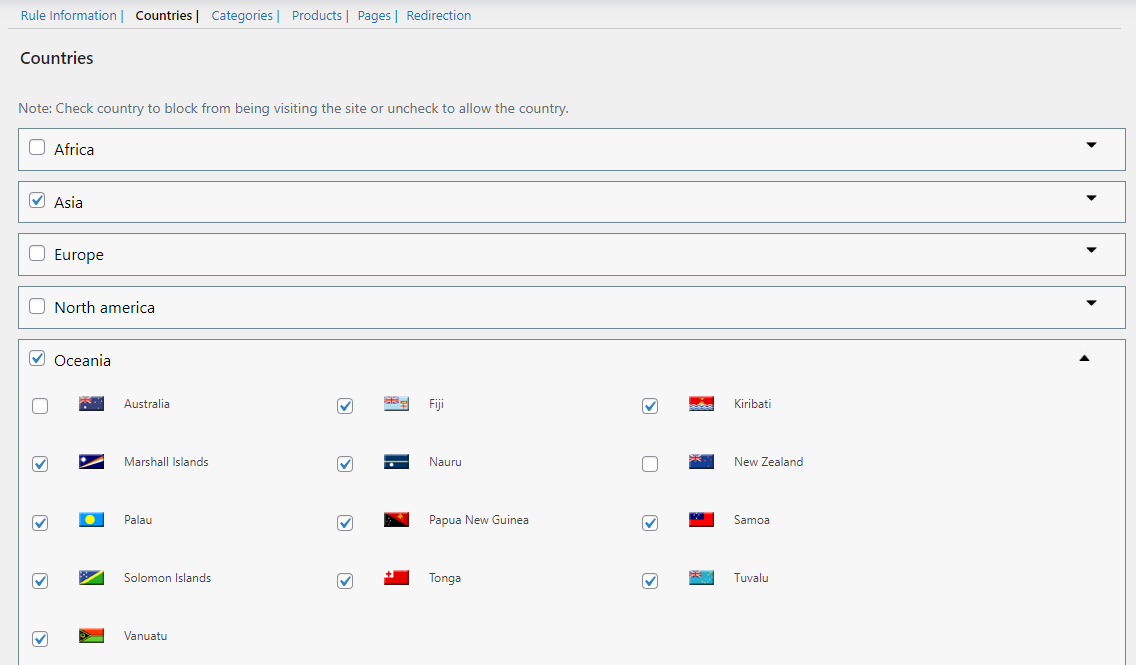1136x665 pixels.
Task: Uncheck the Oceania continent checkbox
Action: [37, 359]
